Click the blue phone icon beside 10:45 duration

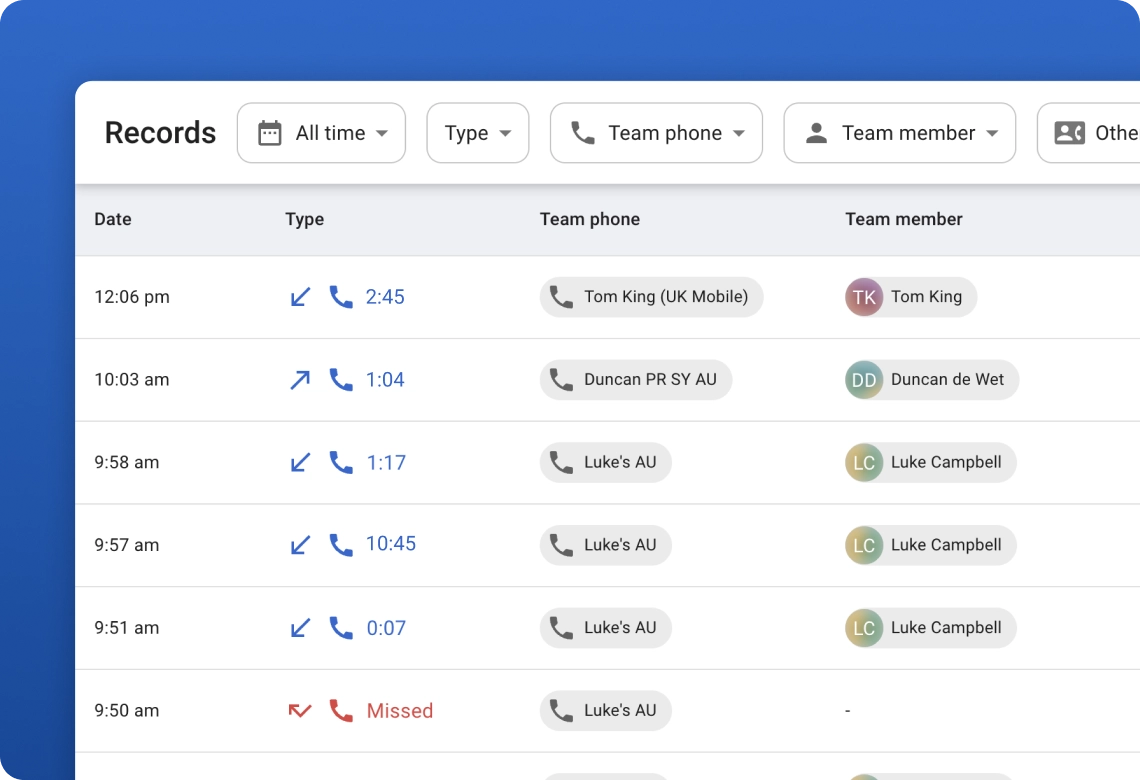[341, 545]
